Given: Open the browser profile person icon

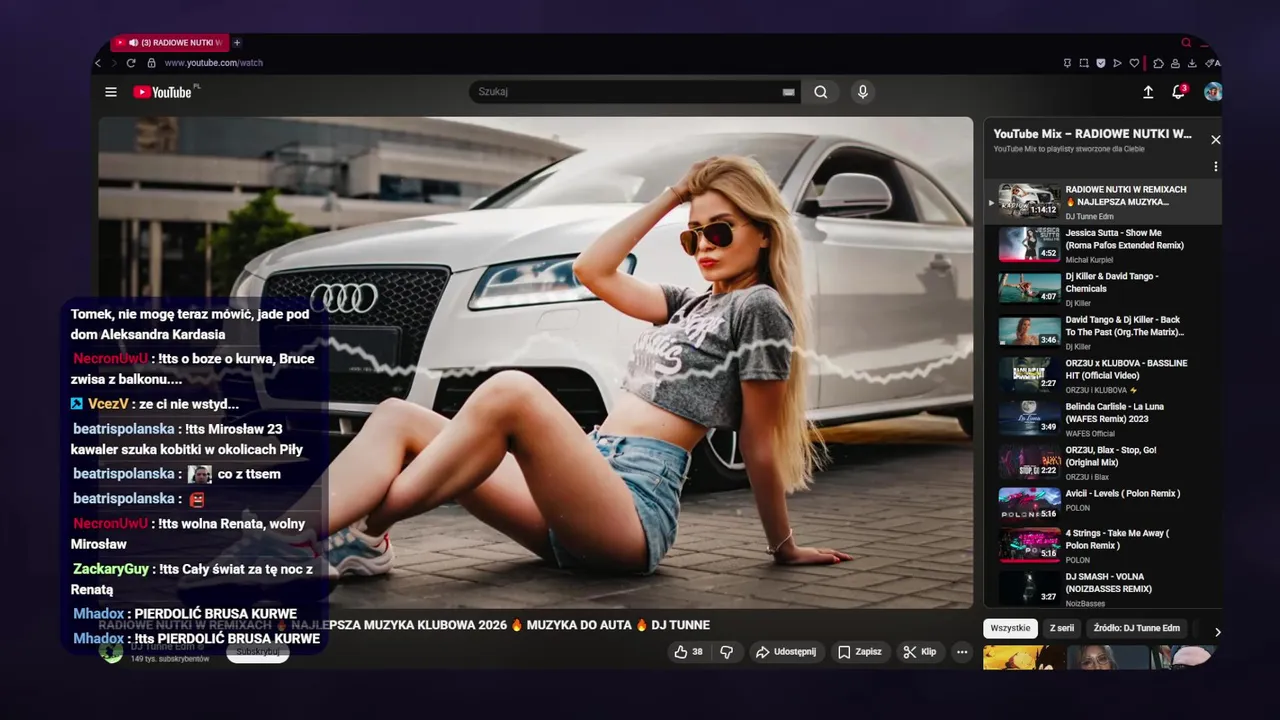Looking at the screenshot, I should tap(1175, 63).
